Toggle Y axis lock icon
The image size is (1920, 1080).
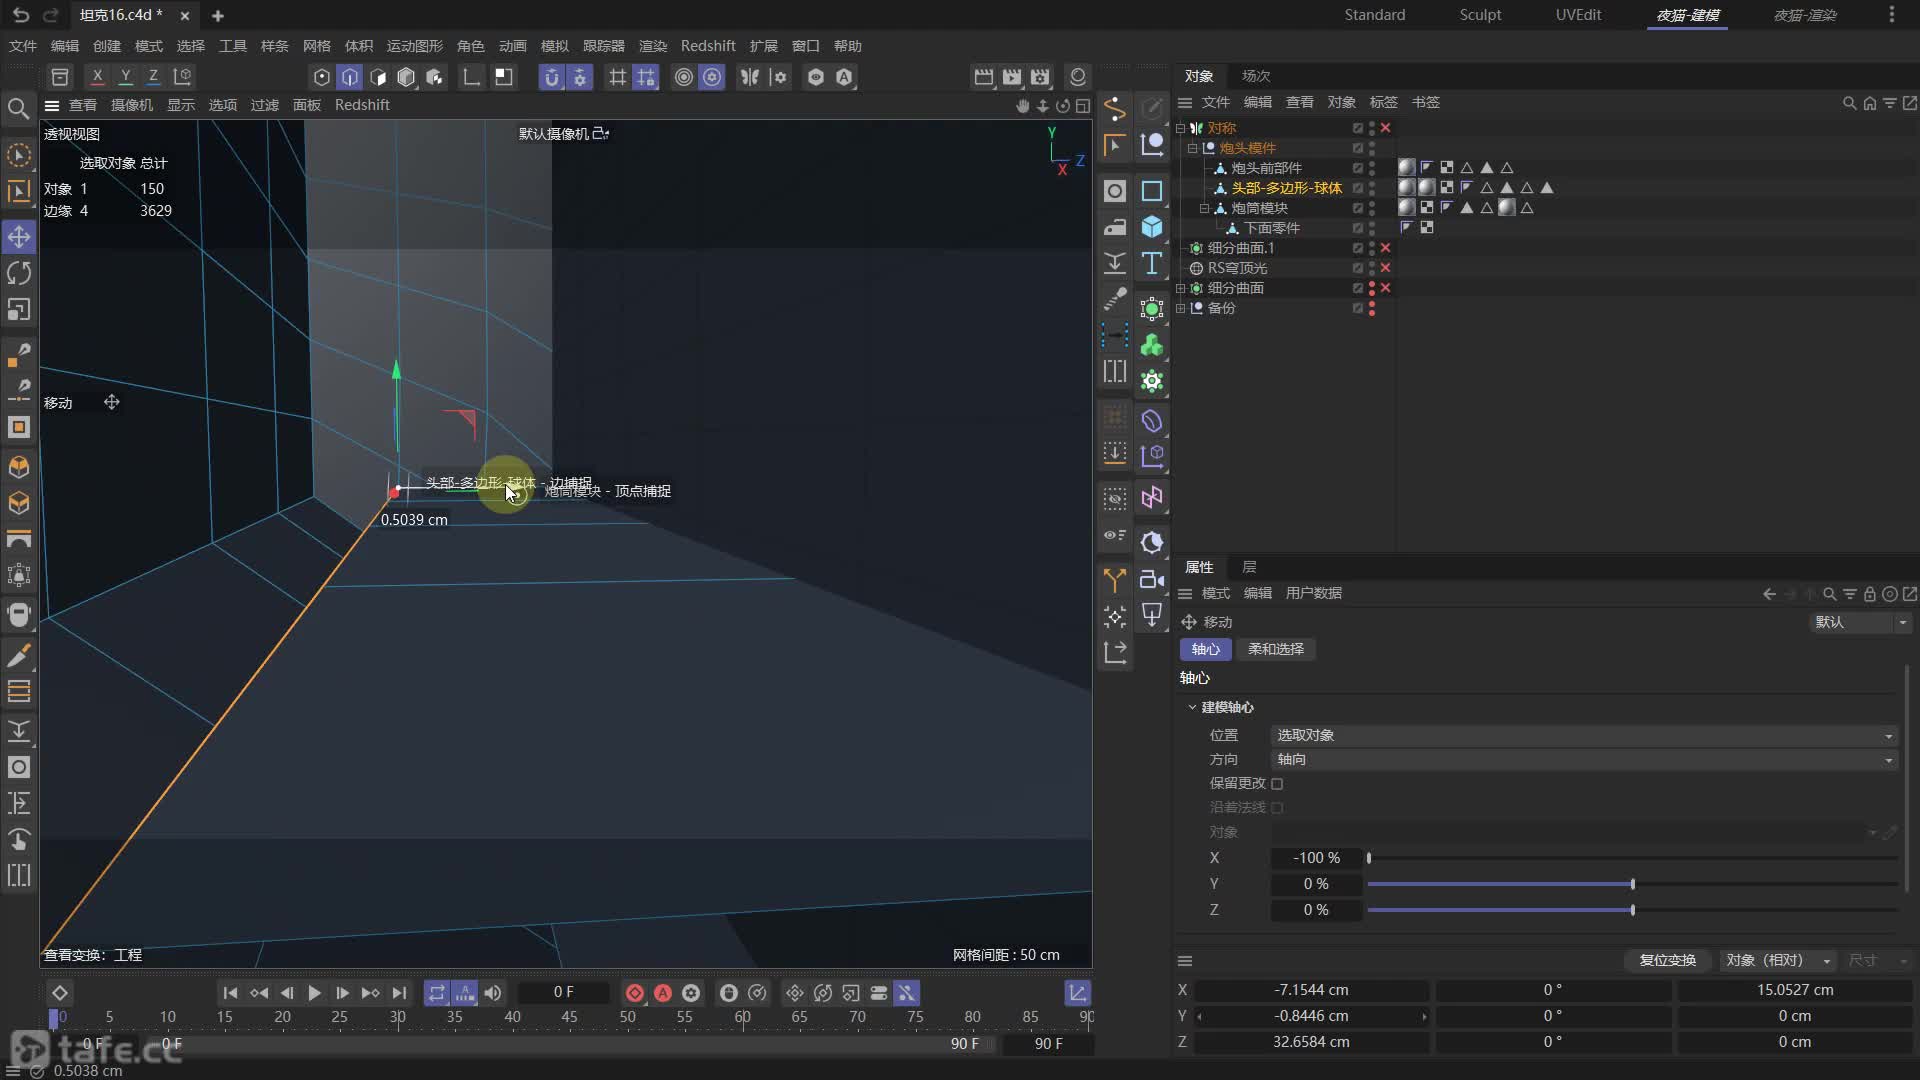pyautogui.click(x=125, y=76)
